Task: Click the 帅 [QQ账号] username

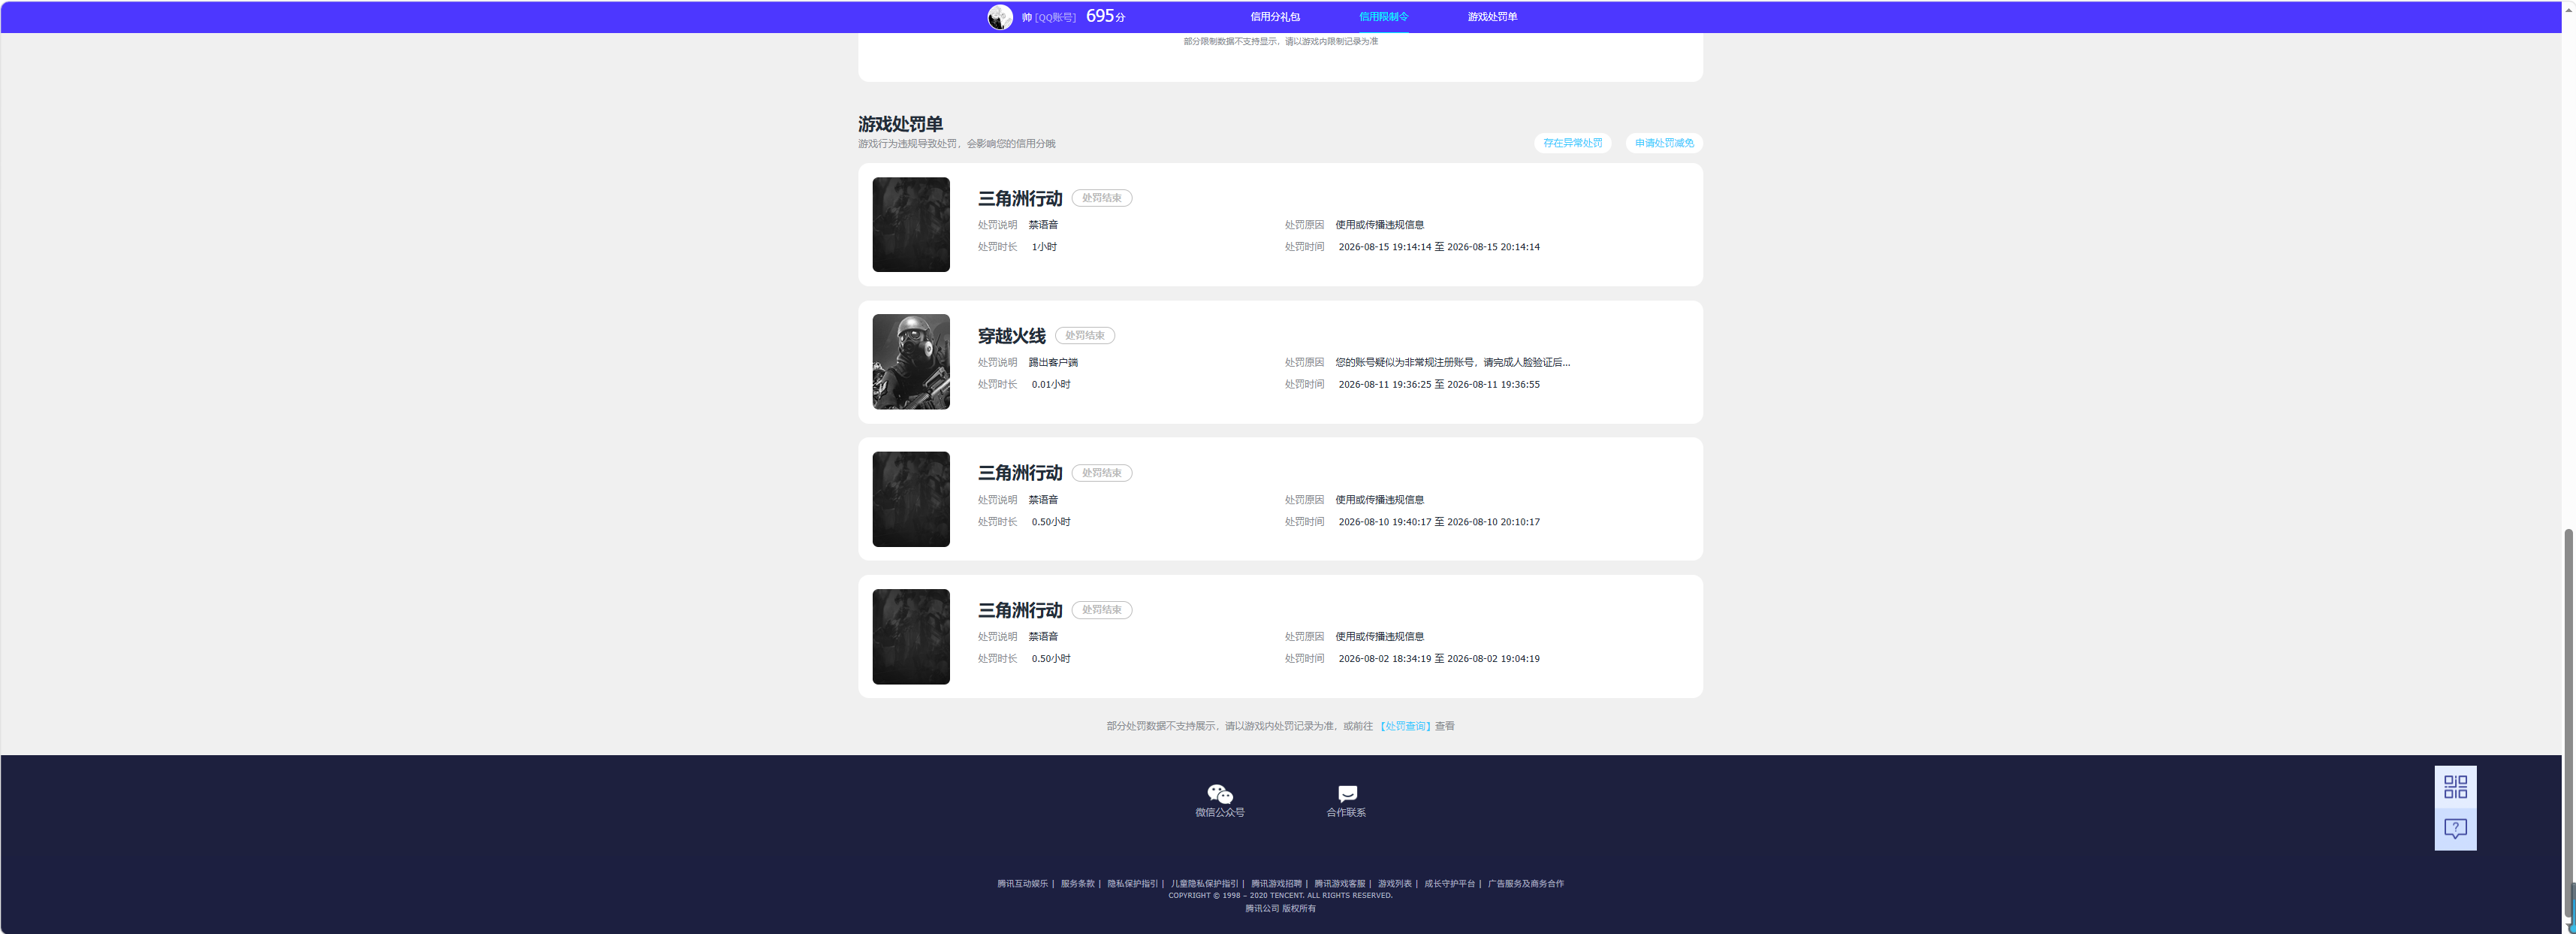Action: 1048,18
